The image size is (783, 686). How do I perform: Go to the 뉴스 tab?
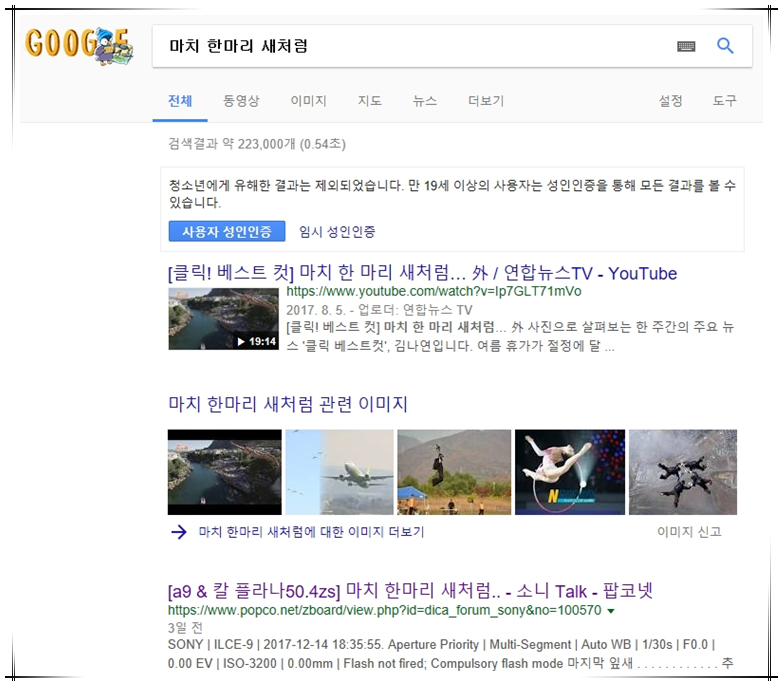[424, 101]
